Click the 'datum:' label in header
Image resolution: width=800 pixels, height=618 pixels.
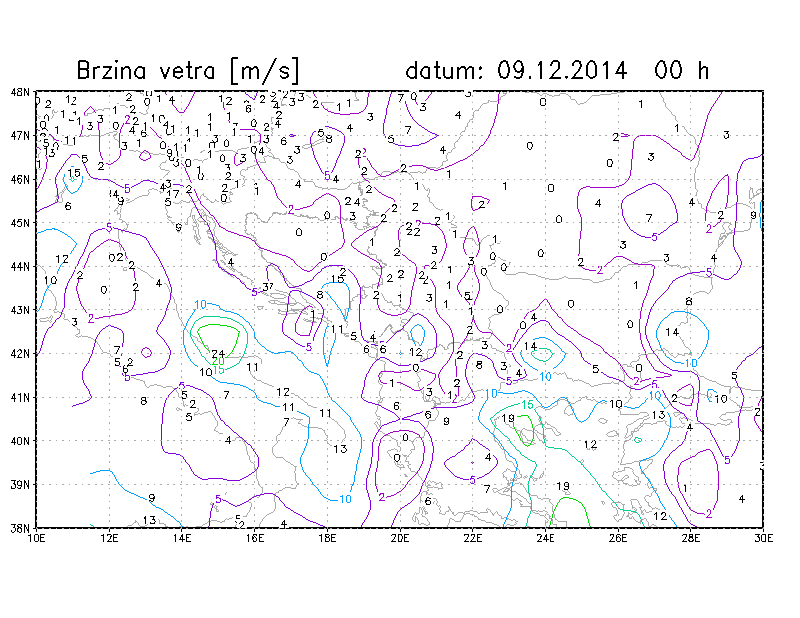pyautogui.click(x=443, y=70)
